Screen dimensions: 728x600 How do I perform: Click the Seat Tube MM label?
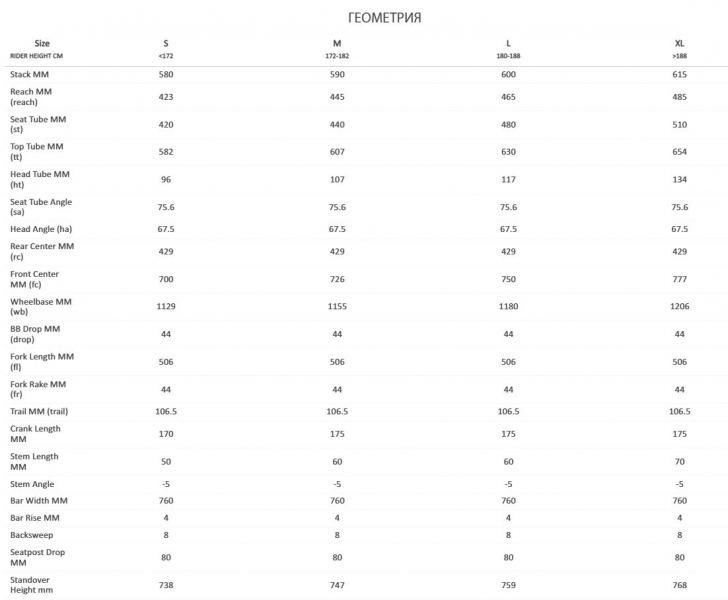click(38, 124)
